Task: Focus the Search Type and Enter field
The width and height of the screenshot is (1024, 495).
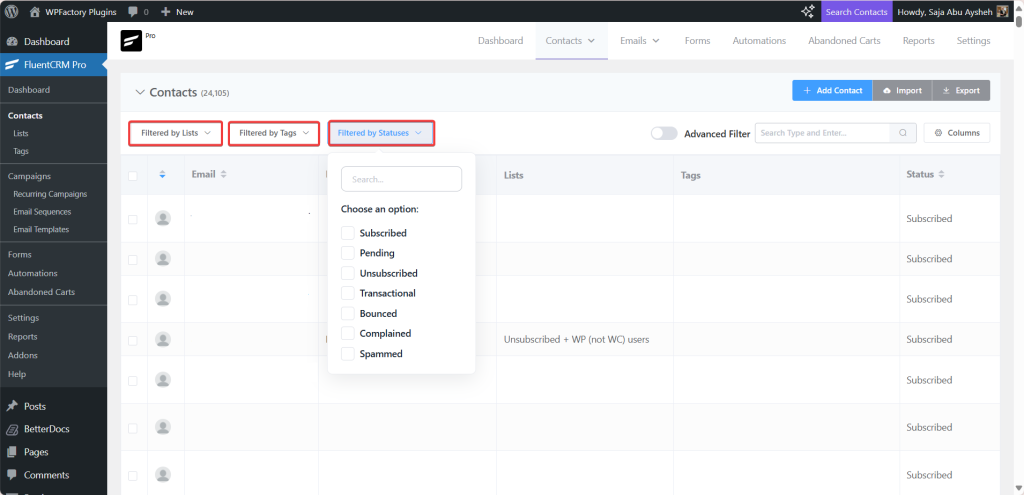Action: [x=822, y=133]
